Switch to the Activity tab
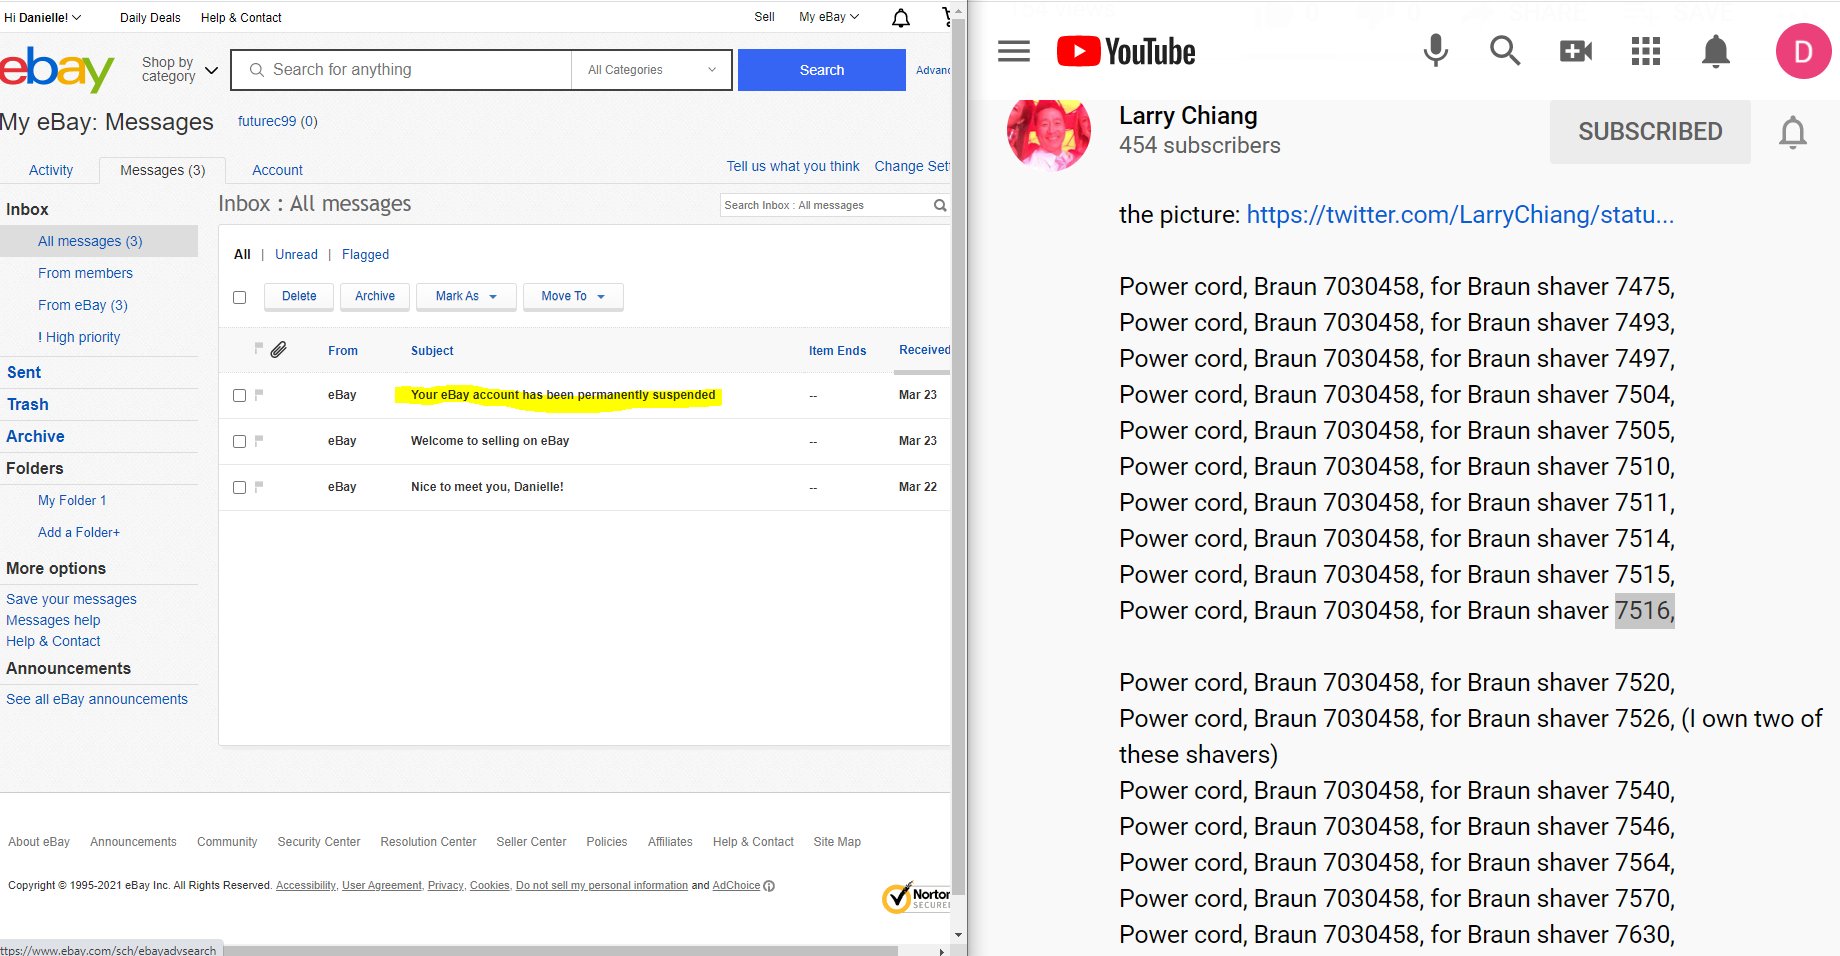Viewport: 1840px width, 956px height. pos(51,170)
